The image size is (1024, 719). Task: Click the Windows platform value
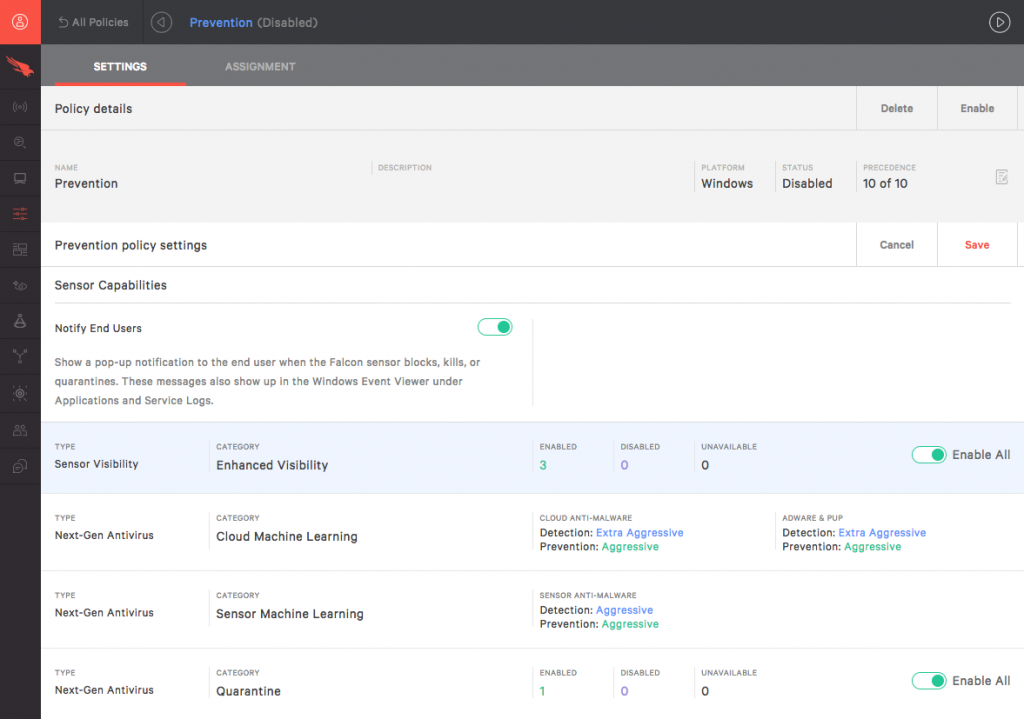click(x=727, y=184)
